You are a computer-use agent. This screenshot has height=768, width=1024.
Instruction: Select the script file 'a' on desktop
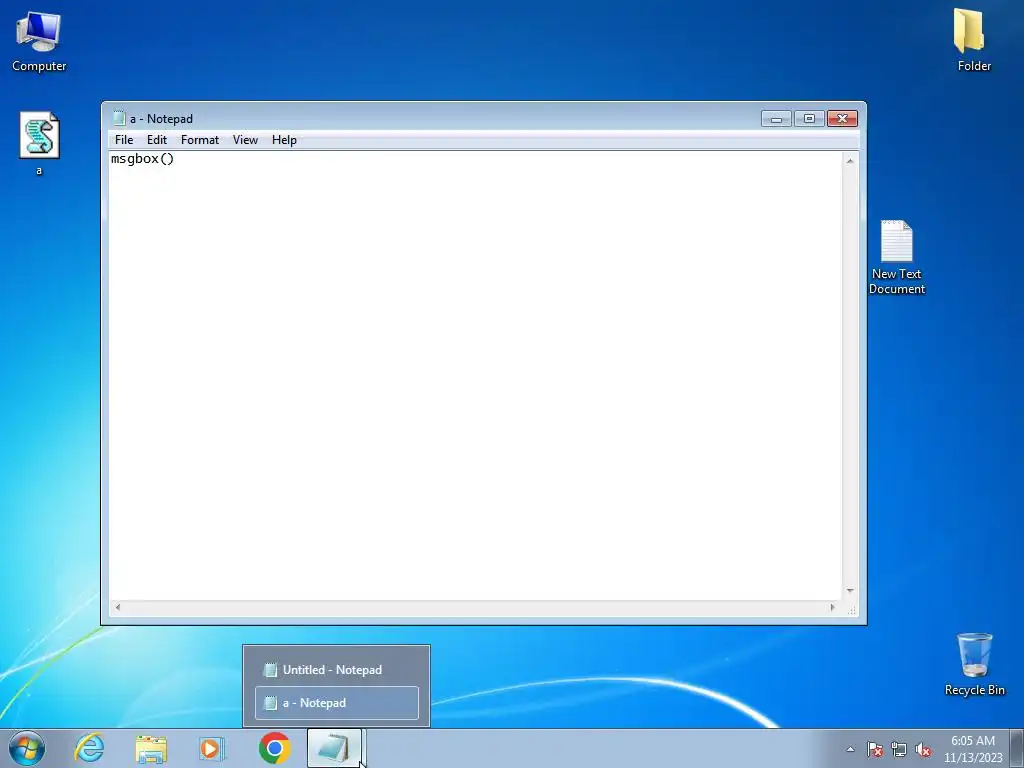39,143
